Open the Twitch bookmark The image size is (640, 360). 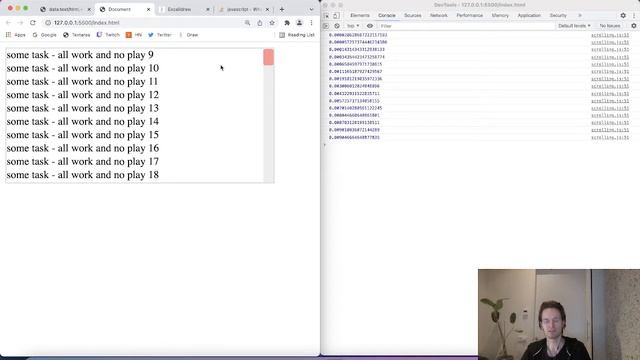pyautogui.click(x=108, y=35)
